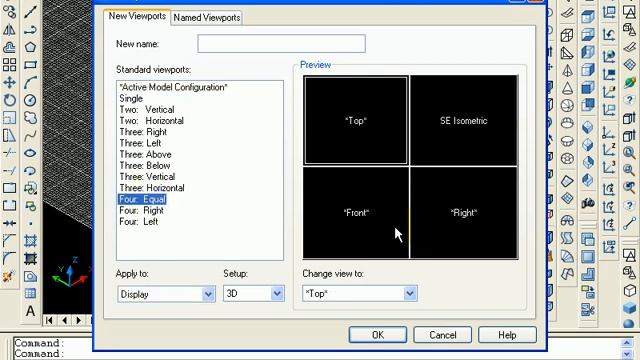Select the Revision Cloud tool

coord(30,118)
